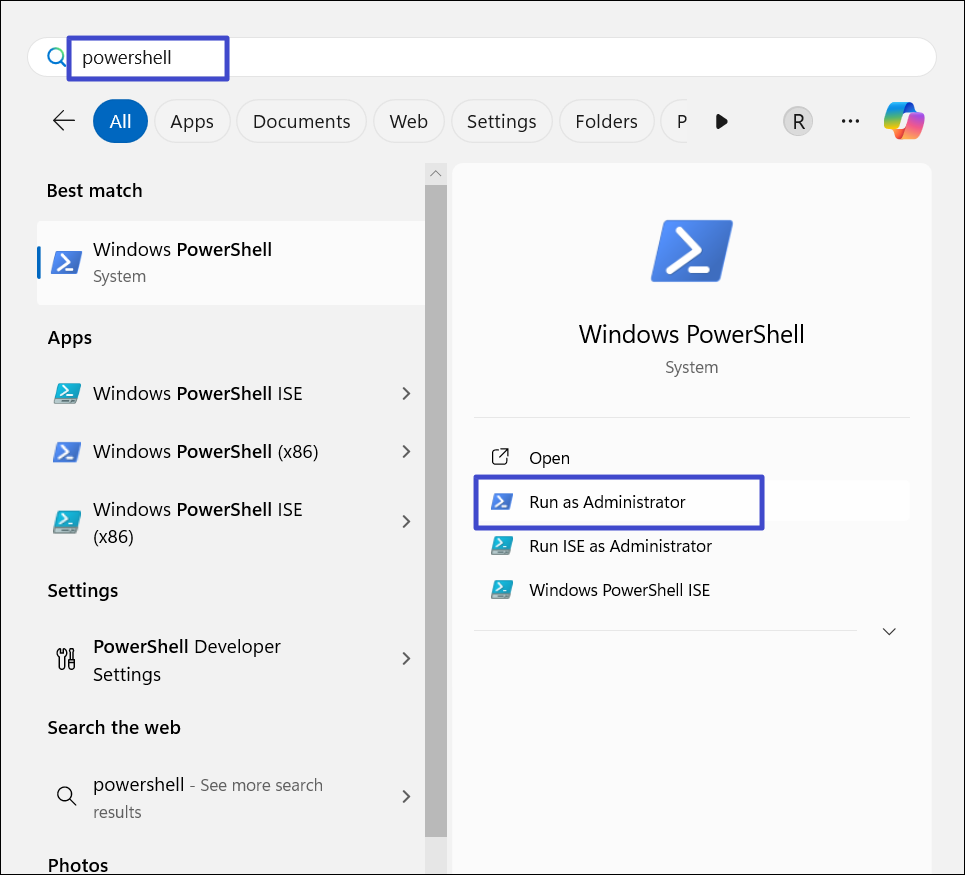Click the R user account avatar

(x=797, y=121)
